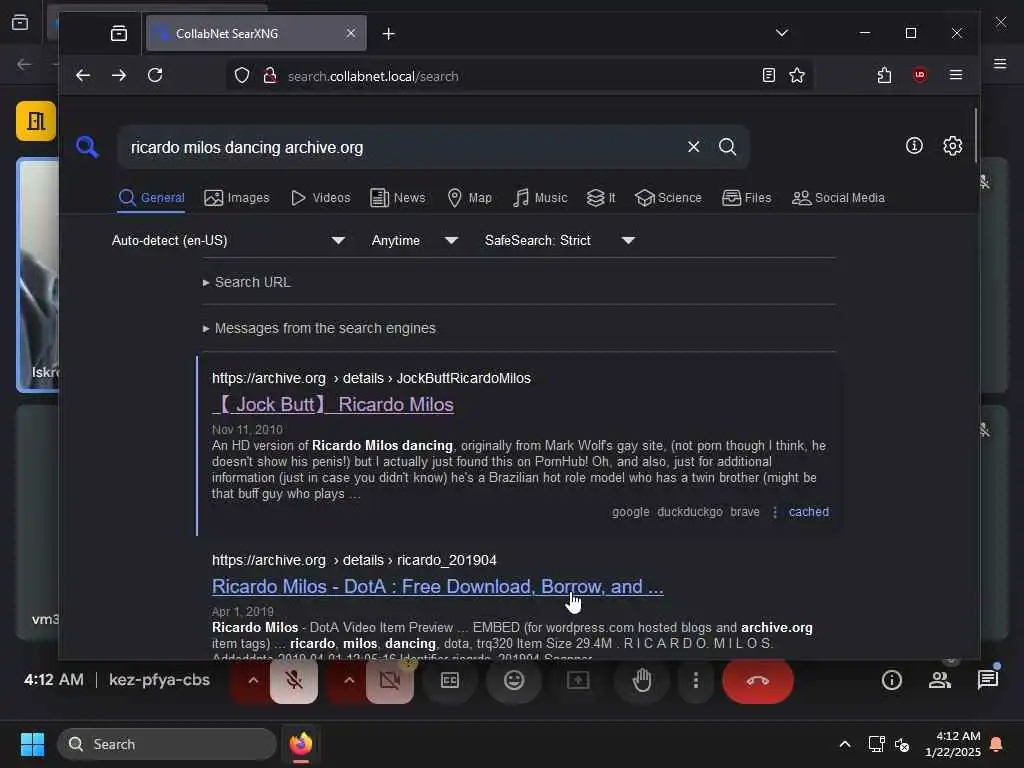Switch to the Images search tab
1024x768 pixels.
(236, 198)
